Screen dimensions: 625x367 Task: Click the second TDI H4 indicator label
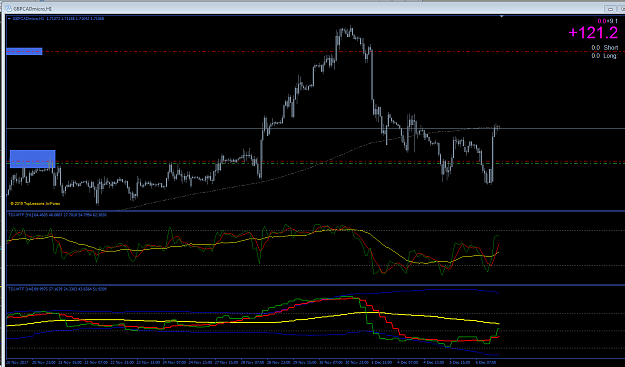(x=57, y=289)
